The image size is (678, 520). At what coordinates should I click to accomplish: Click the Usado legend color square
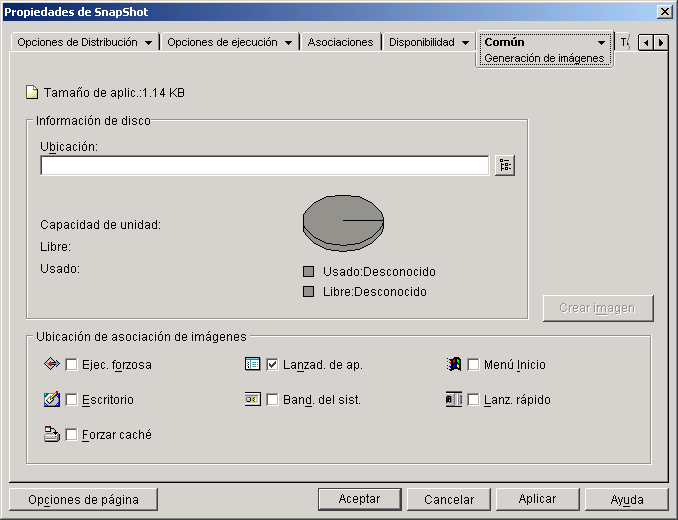pos(308,271)
